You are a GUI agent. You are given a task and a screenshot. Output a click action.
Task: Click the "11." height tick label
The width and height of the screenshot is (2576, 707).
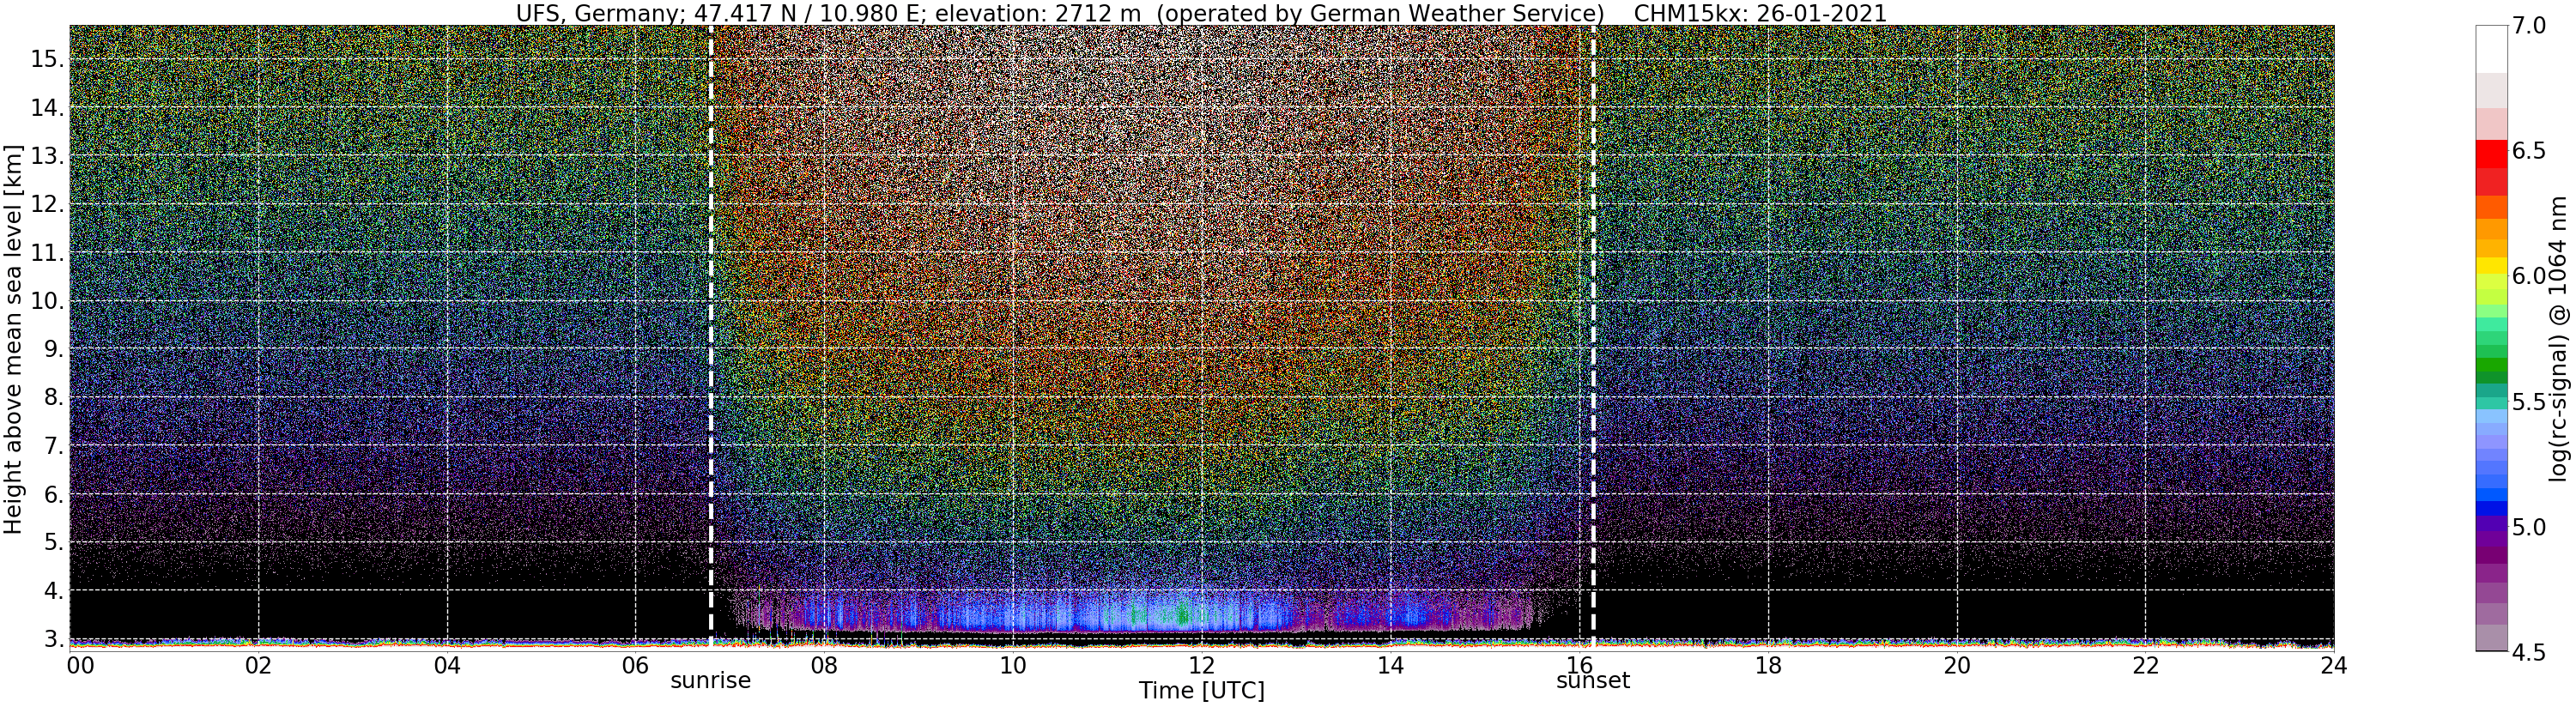click(47, 253)
